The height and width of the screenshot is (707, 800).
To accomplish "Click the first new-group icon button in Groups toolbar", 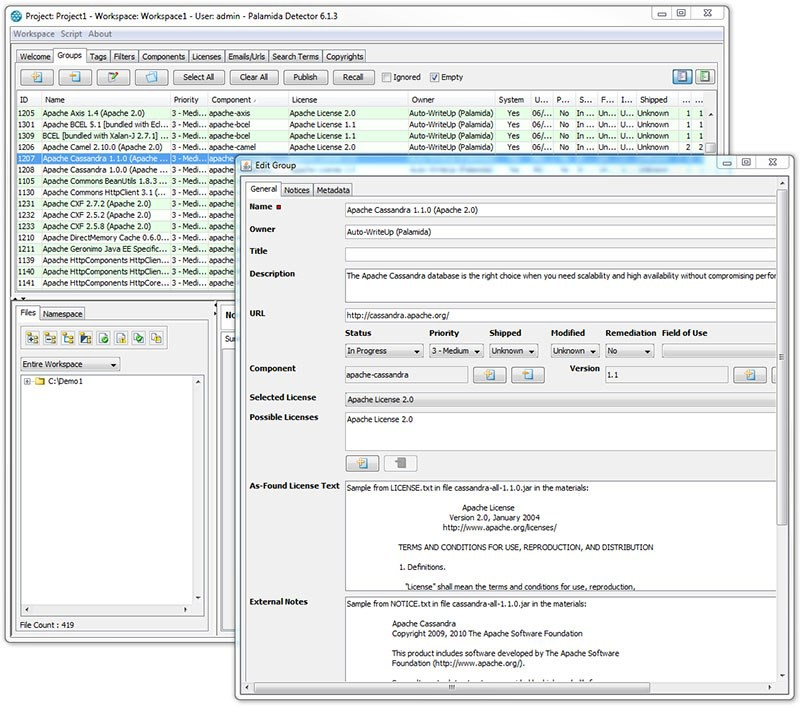I will [x=37, y=77].
